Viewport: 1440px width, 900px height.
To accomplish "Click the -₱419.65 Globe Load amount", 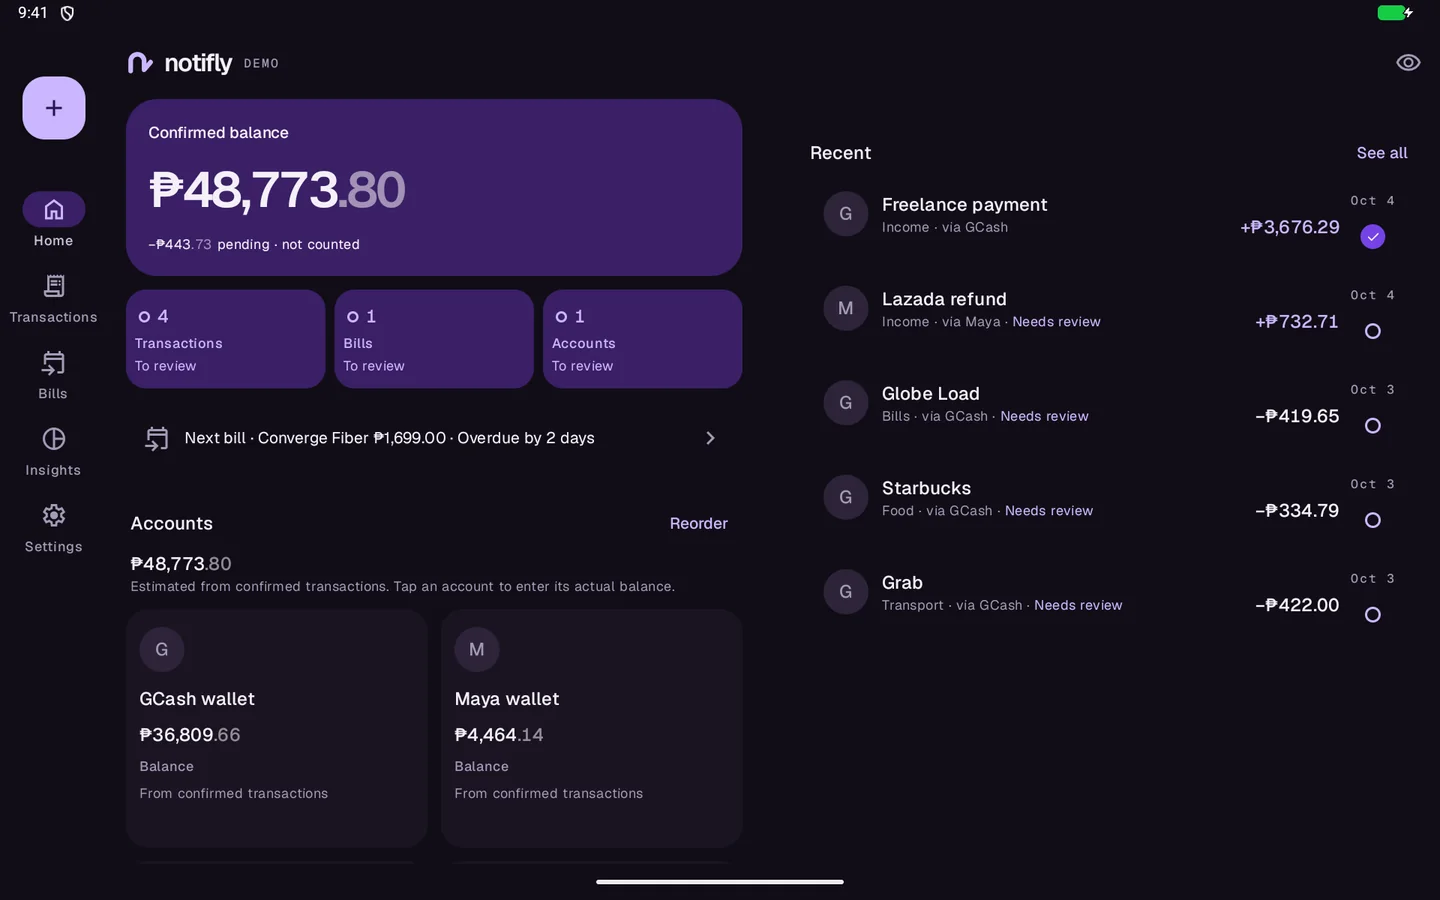I will 1297,416.
